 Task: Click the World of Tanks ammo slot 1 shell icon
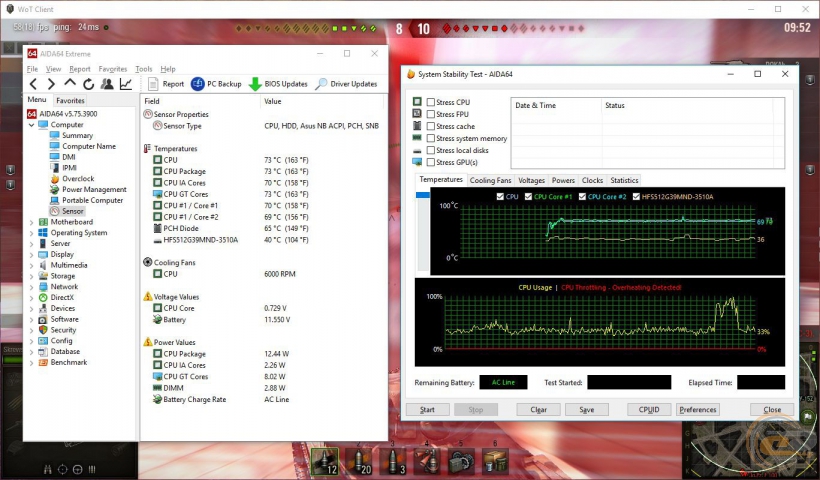325,462
